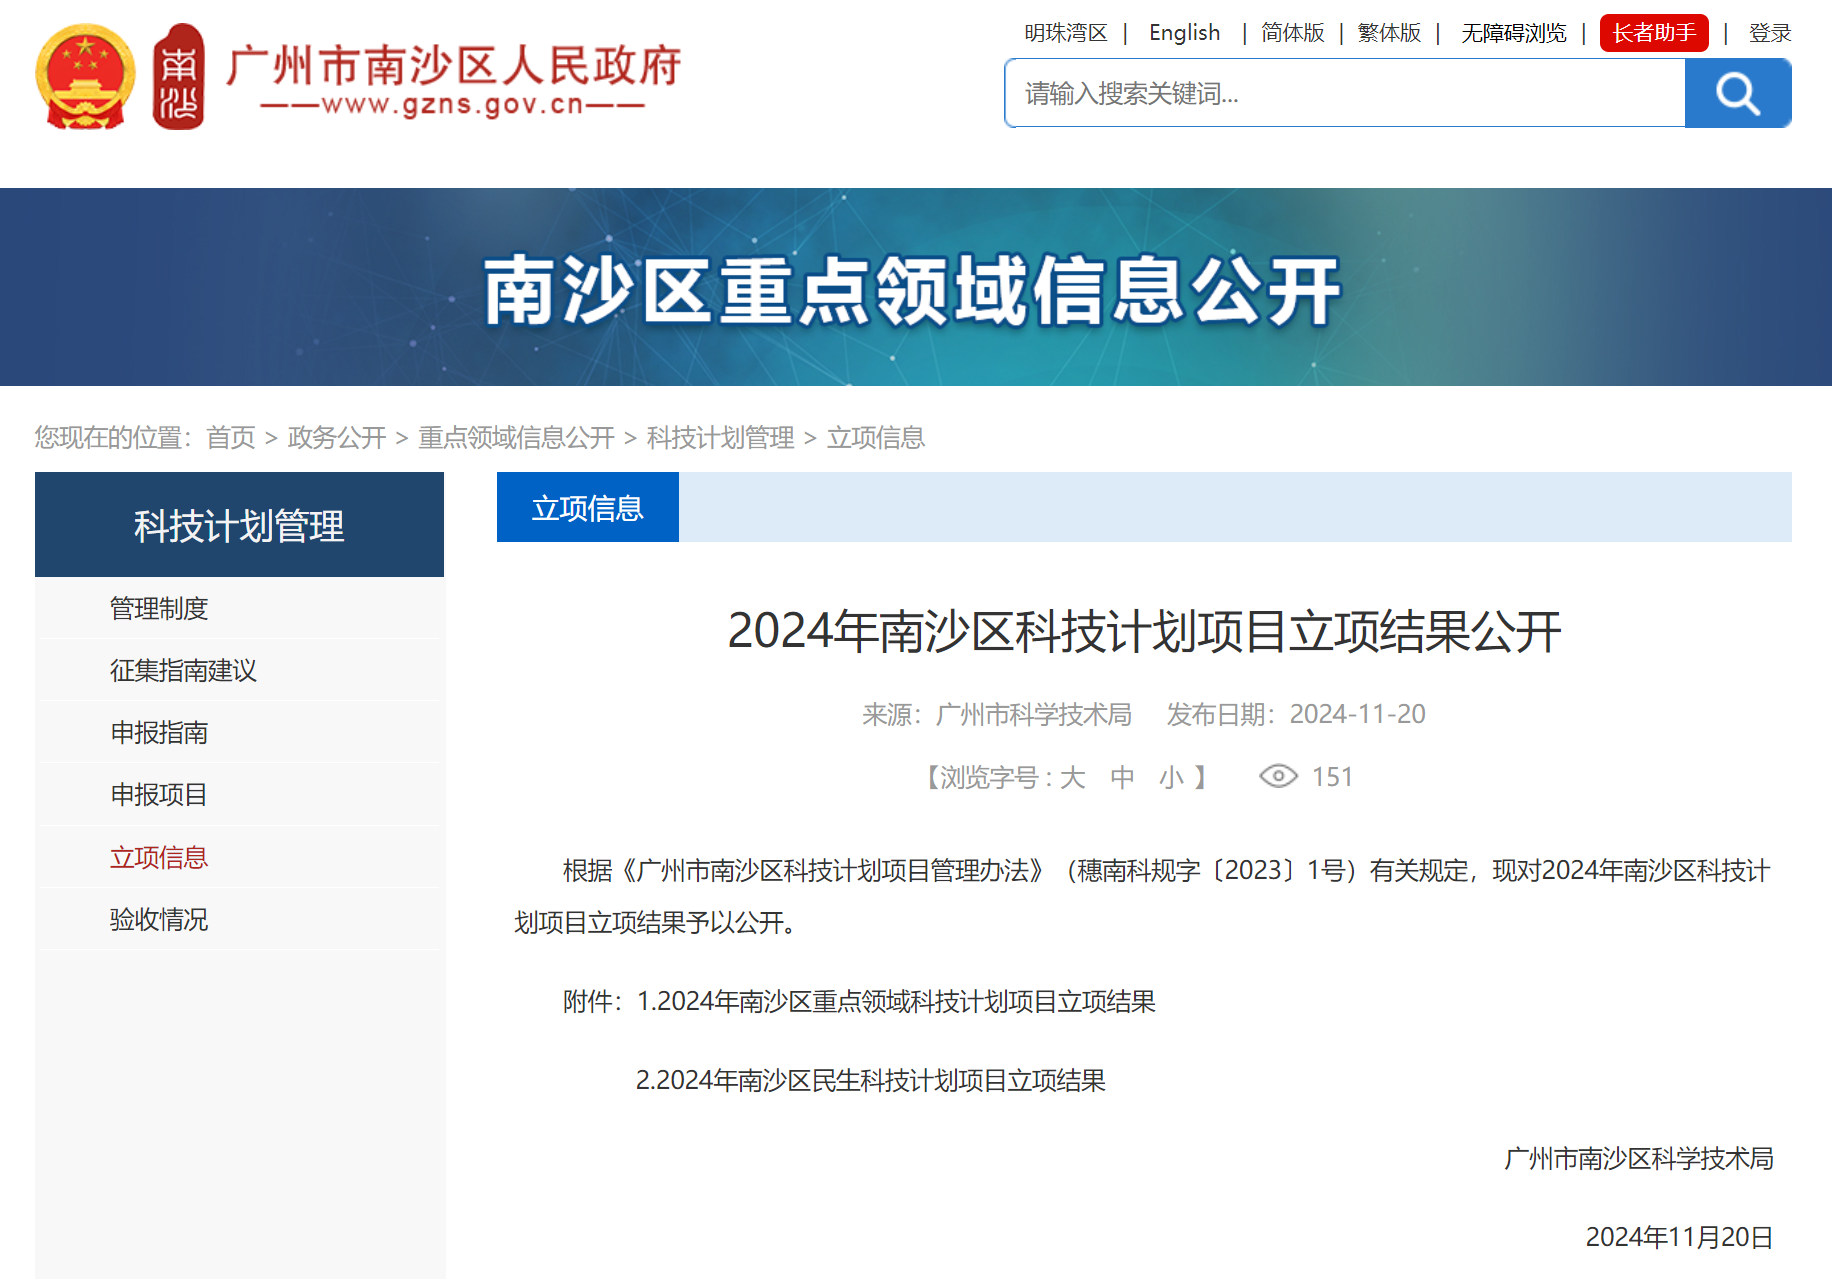Screen dimensions: 1832x1279
Task: Click the eye view-count icon
Action: tap(1277, 776)
